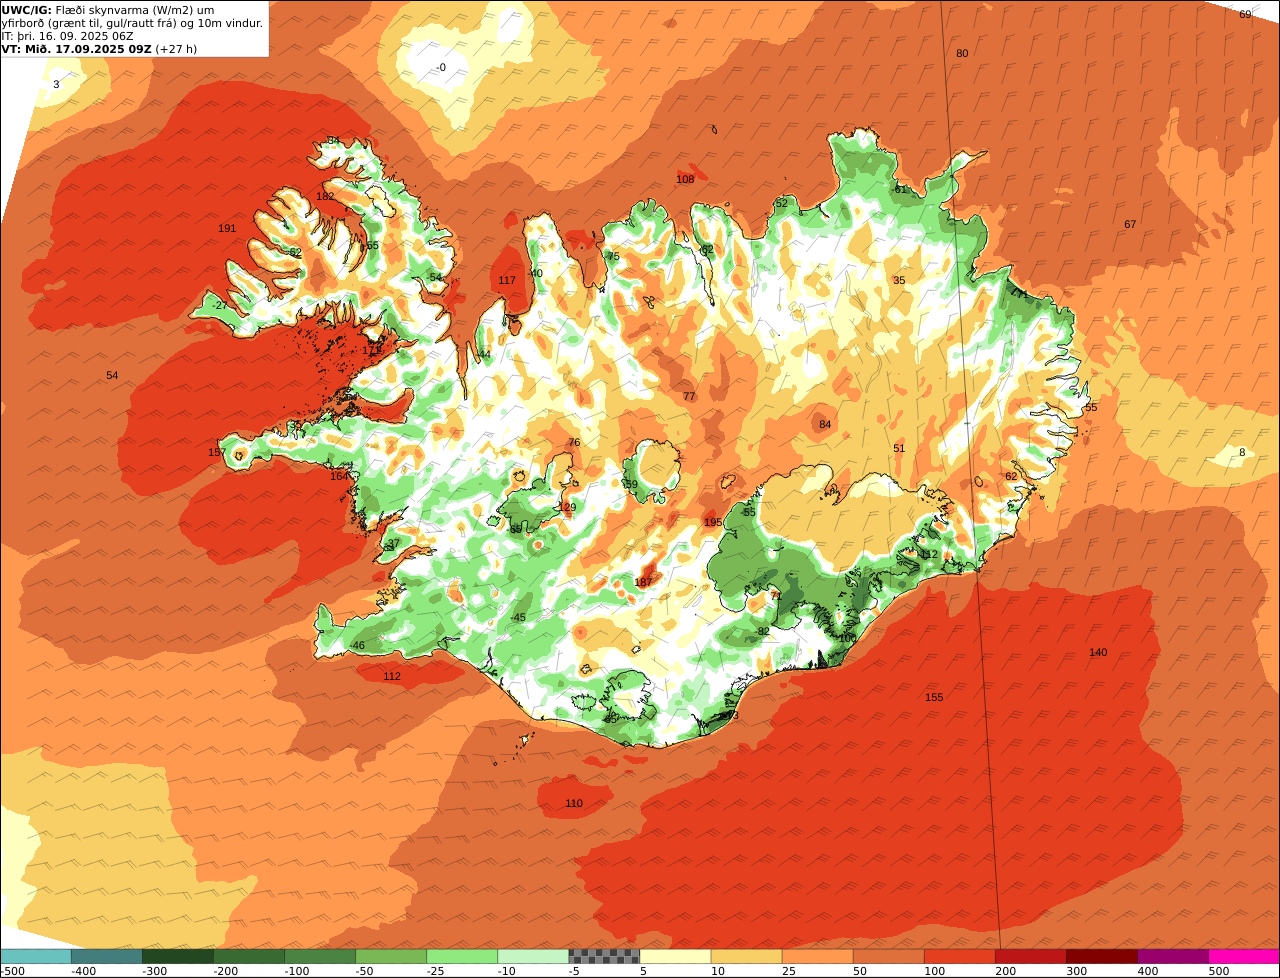Click the '-300' legend label

click(154, 971)
